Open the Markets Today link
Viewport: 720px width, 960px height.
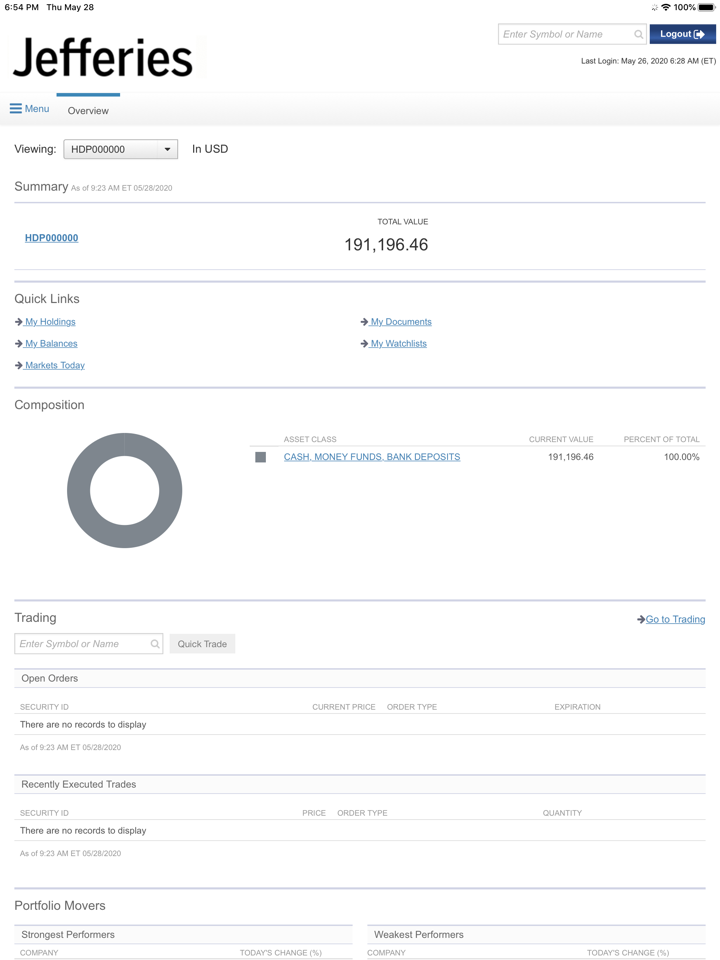click(x=54, y=366)
